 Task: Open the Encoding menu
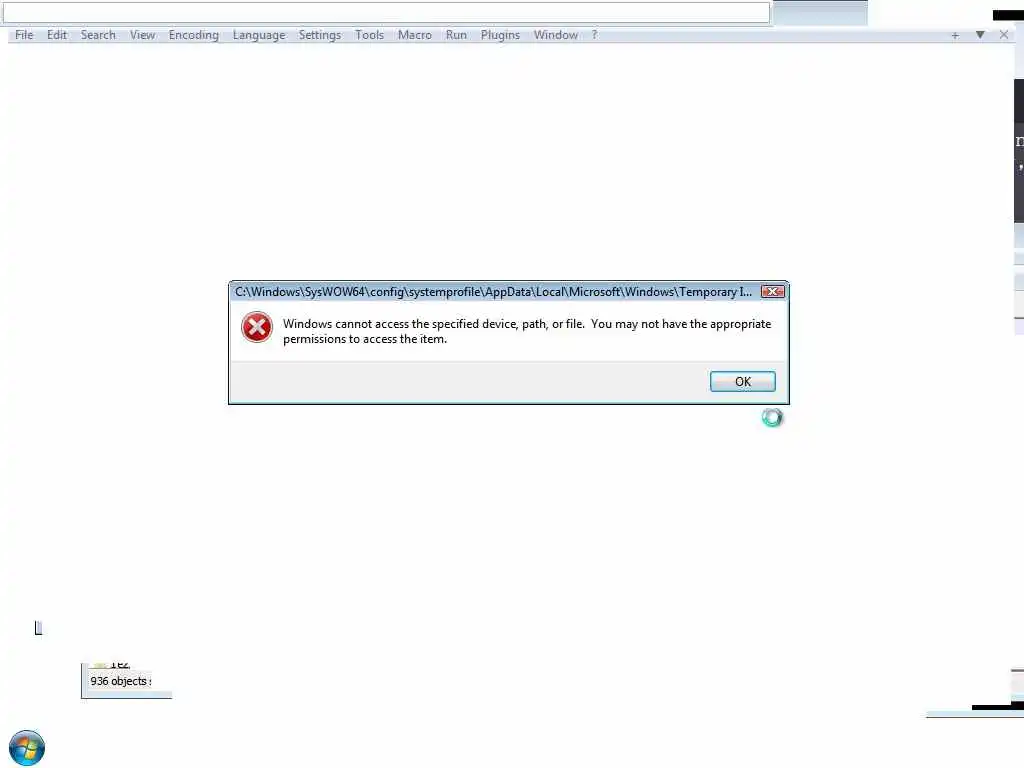193,35
